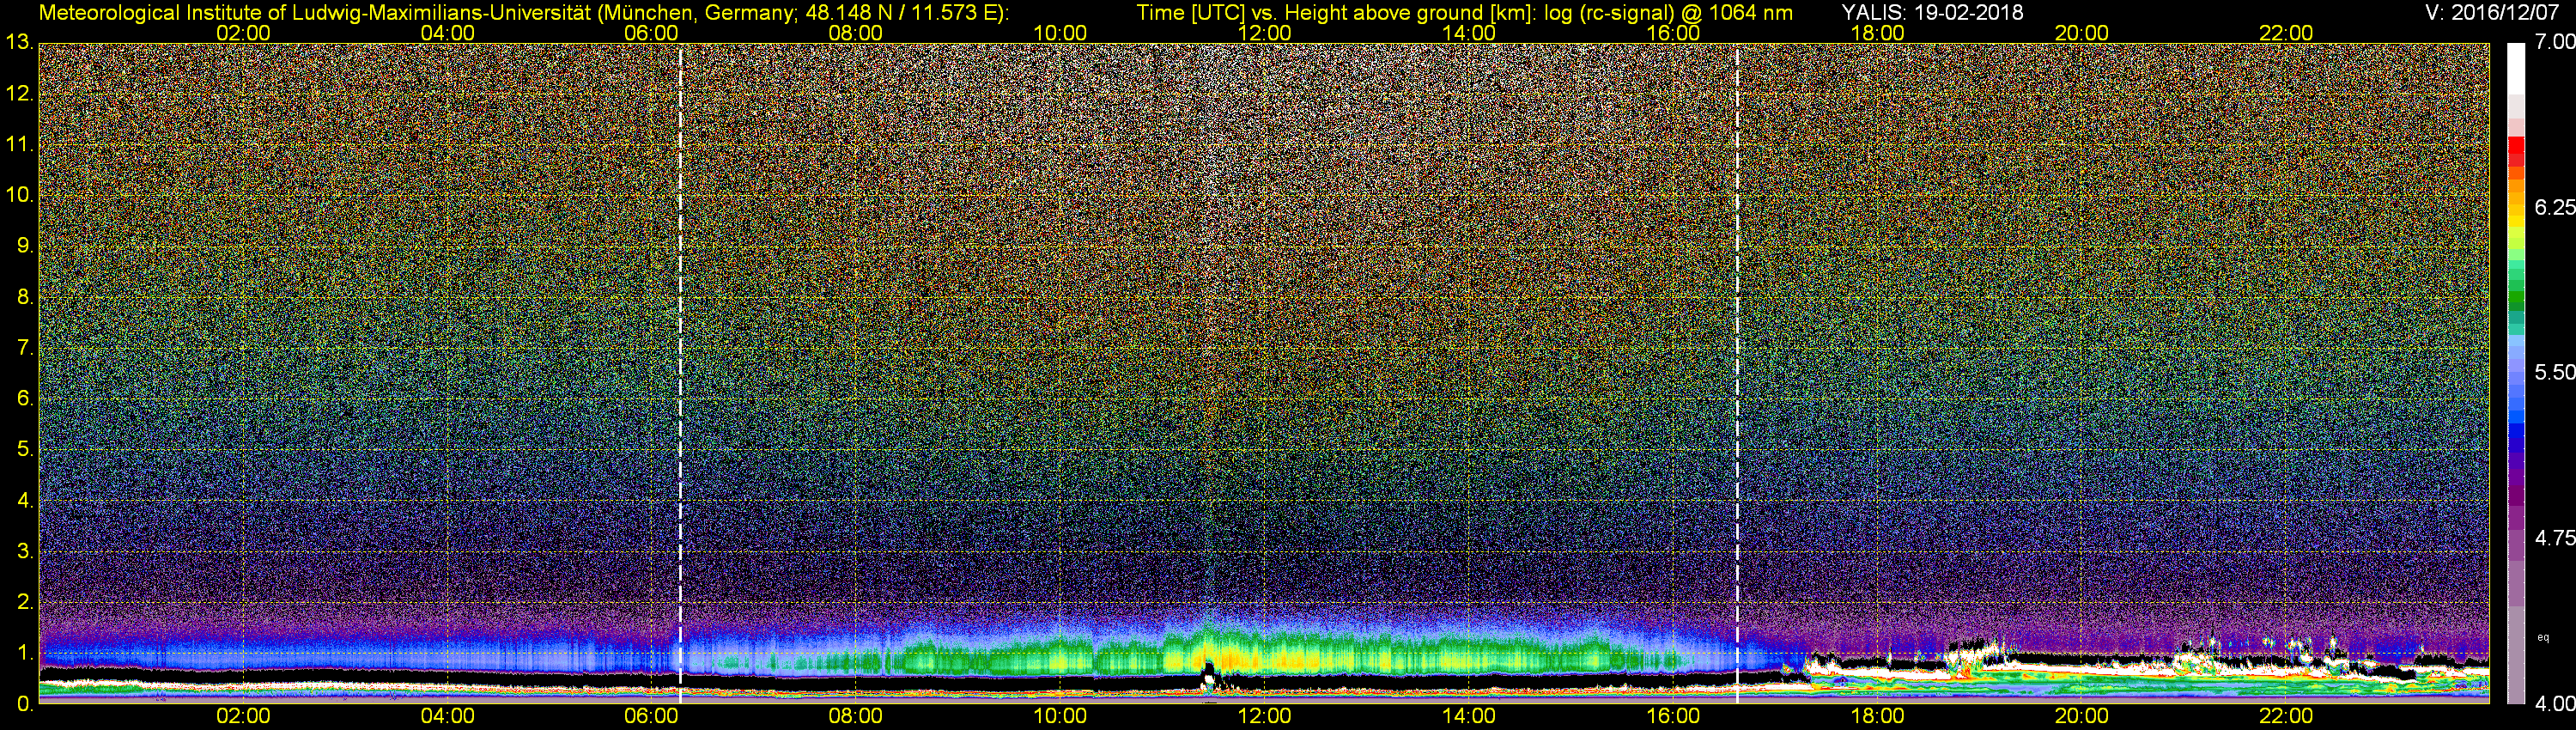Click the 04:00 label on the bottom time axis
This screenshot has width=2576, height=730.
point(447,717)
